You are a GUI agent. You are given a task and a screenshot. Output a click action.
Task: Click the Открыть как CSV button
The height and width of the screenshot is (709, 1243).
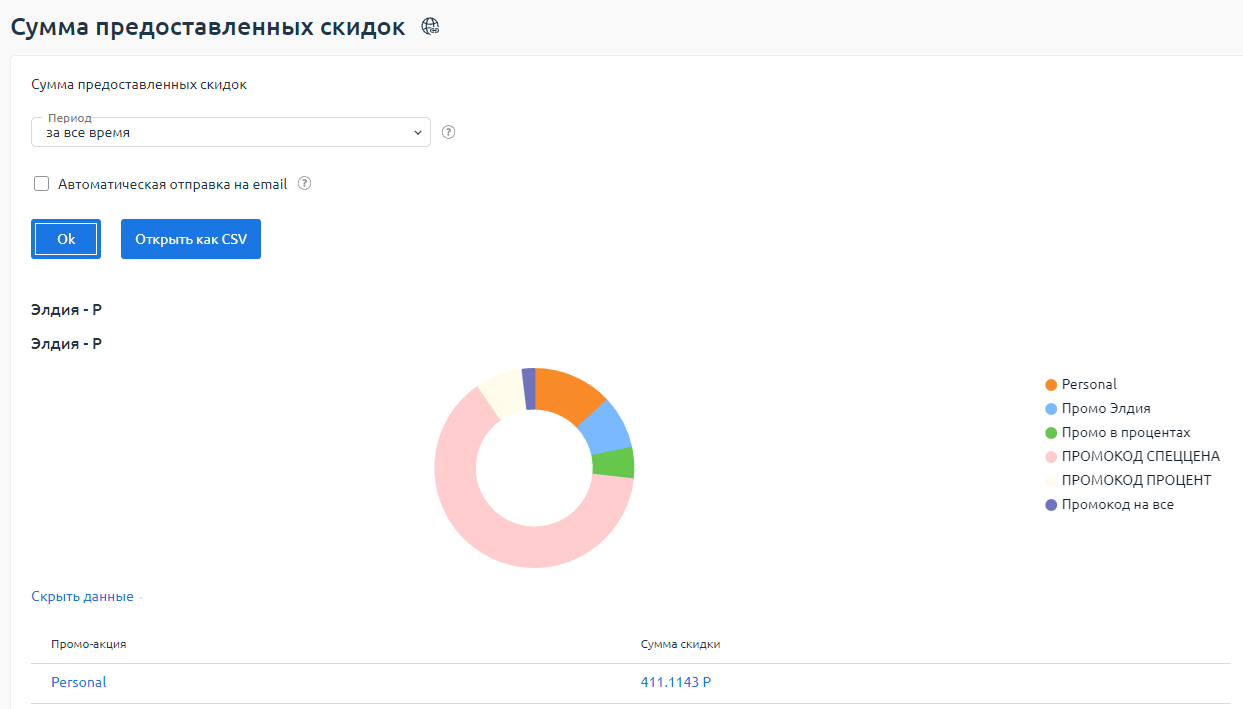coord(191,240)
